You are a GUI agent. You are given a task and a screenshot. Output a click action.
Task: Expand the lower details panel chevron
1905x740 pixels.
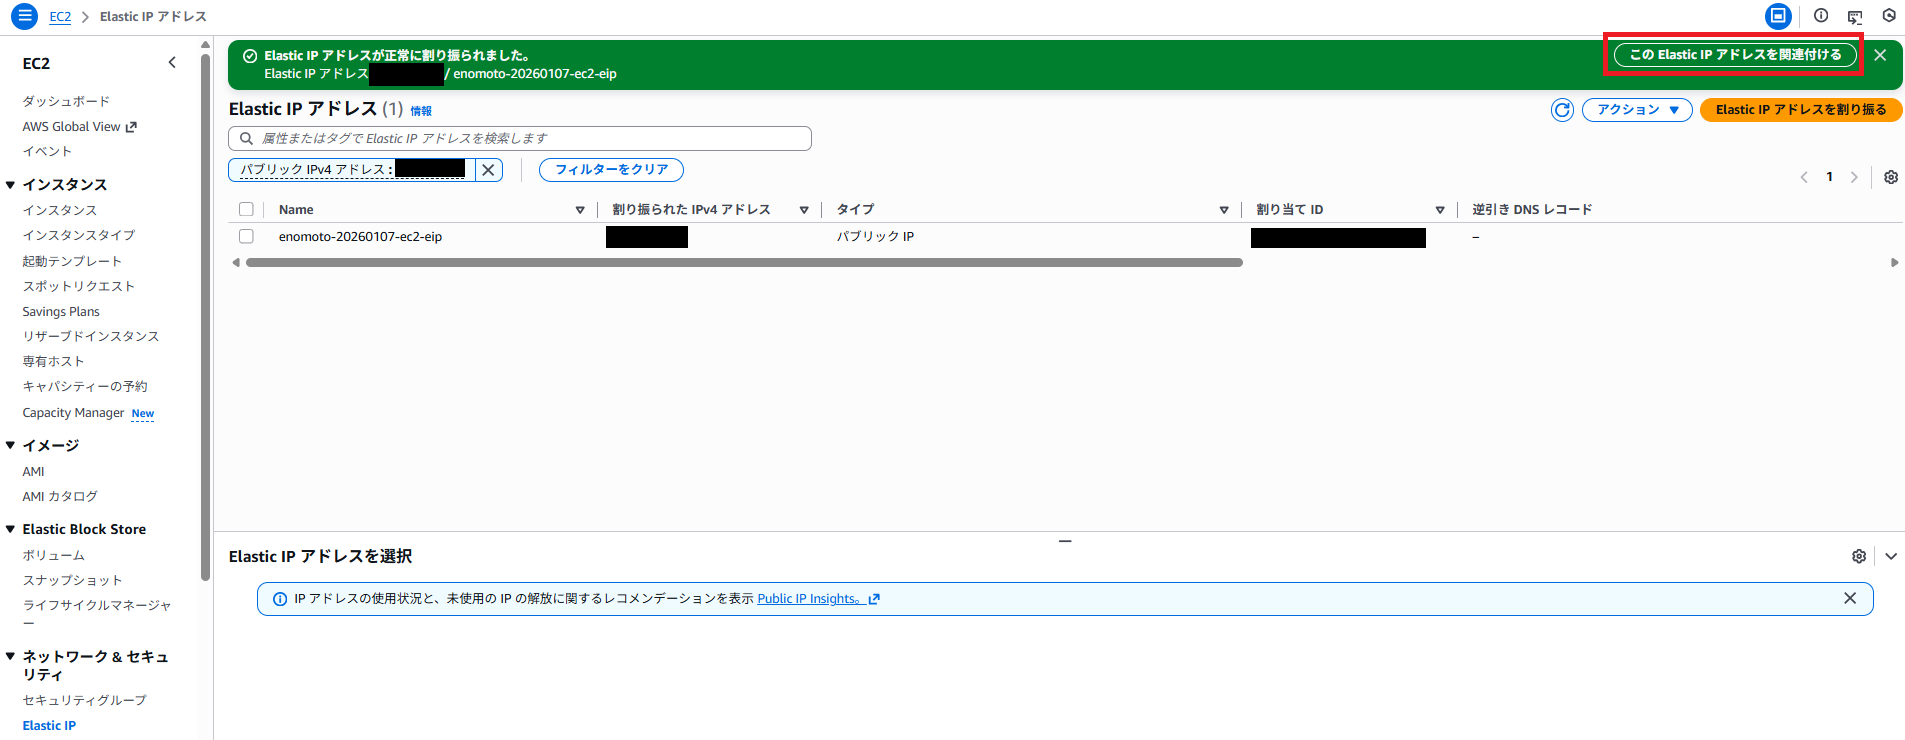click(x=1890, y=556)
